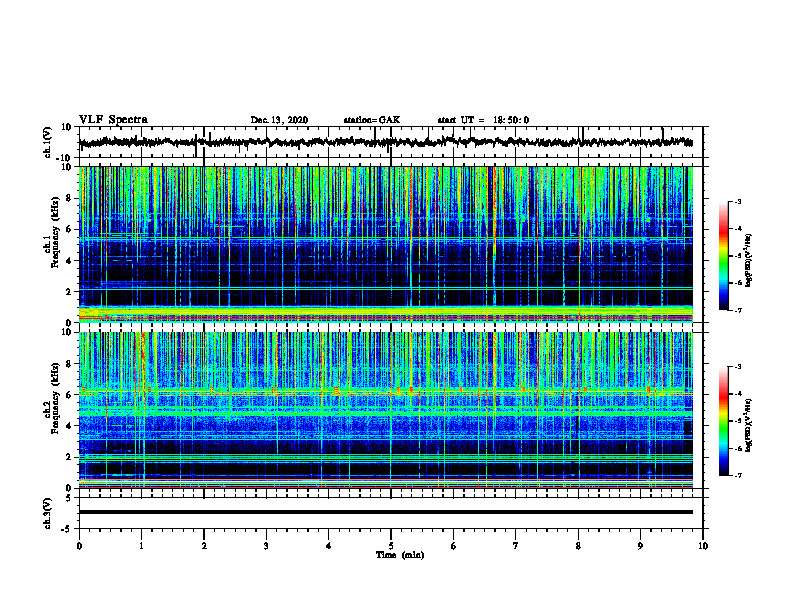Click the ch.1 colorbar "log(PSD)" unit label
Viewport: 792px width, 612px height.
click(748, 260)
